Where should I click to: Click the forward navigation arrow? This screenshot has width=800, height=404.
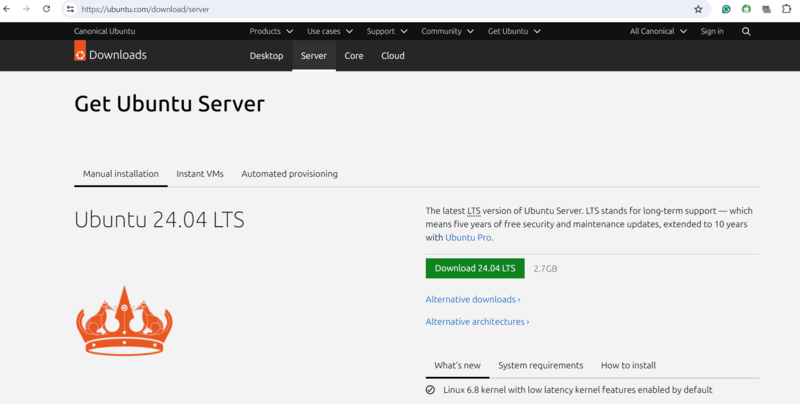point(27,9)
